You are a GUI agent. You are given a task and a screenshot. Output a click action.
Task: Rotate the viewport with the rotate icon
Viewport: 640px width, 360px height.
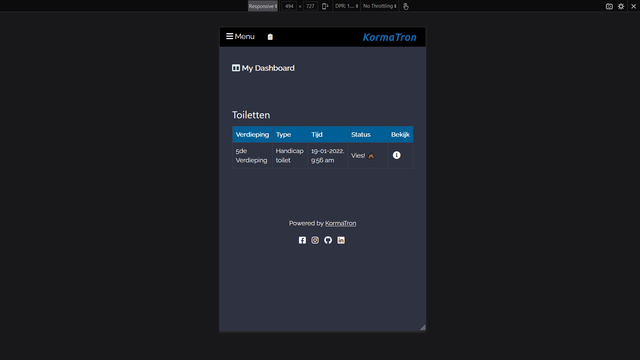[x=325, y=6]
